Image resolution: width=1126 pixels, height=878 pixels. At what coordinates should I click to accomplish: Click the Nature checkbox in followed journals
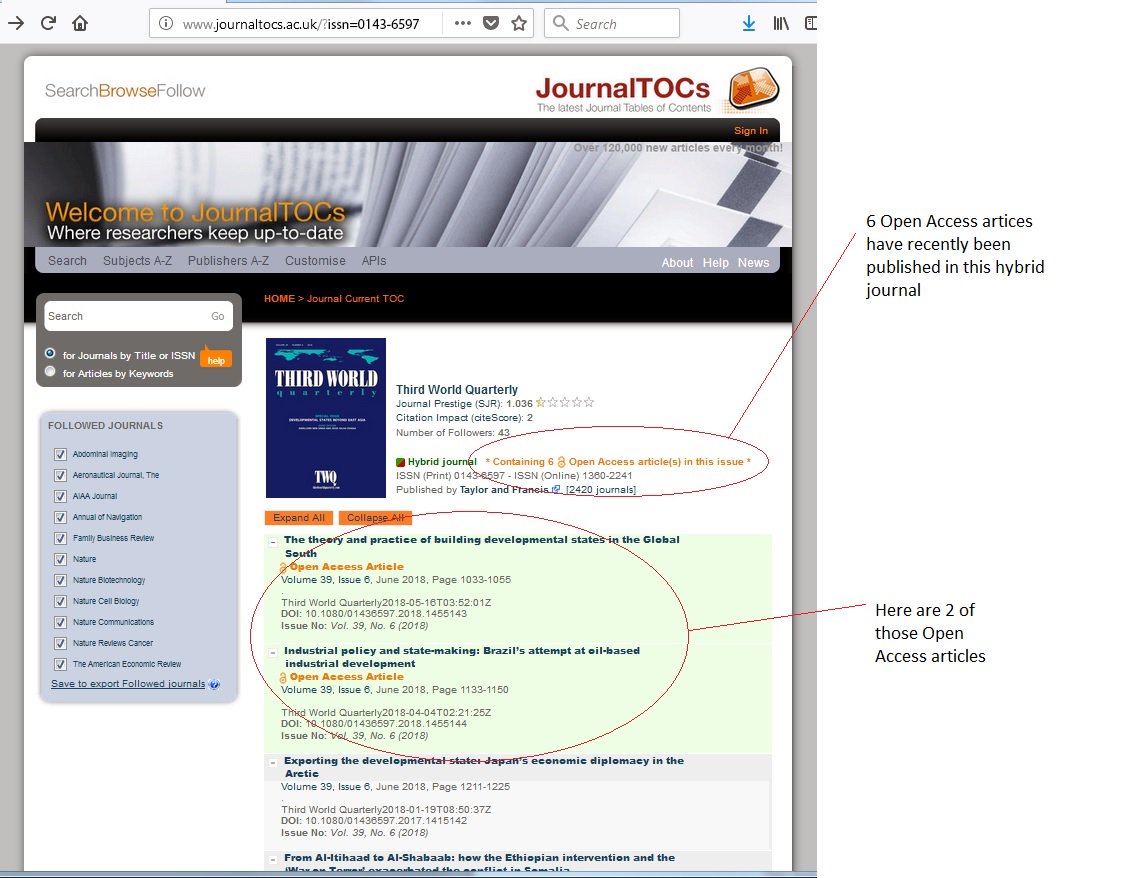pos(60,559)
